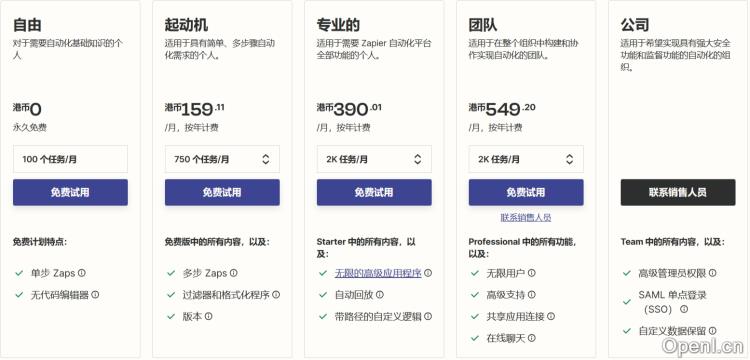Click info icon next to 自动回放
The image size is (750, 360).
point(380,295)
